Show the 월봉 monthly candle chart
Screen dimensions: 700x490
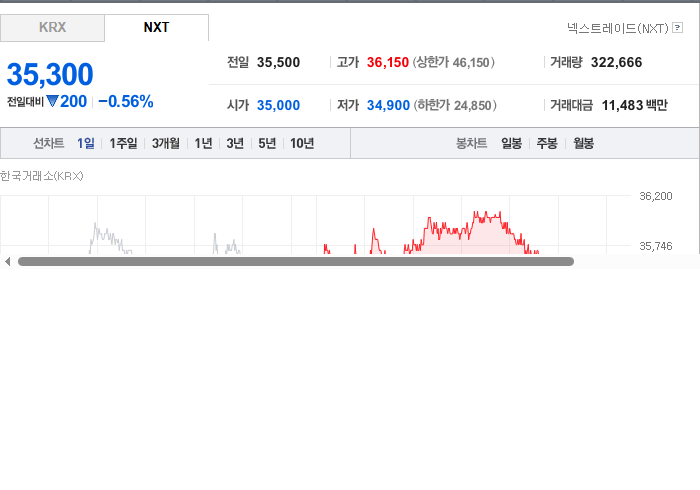tap(583, 143)
